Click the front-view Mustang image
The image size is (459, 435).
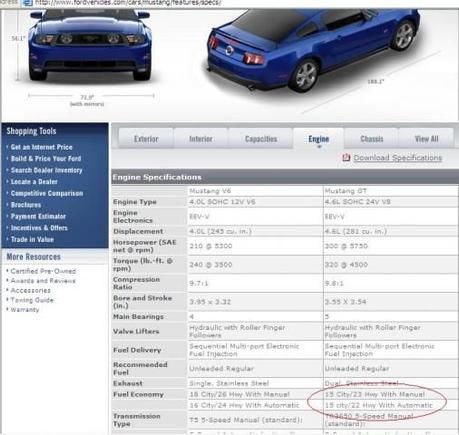90,45
